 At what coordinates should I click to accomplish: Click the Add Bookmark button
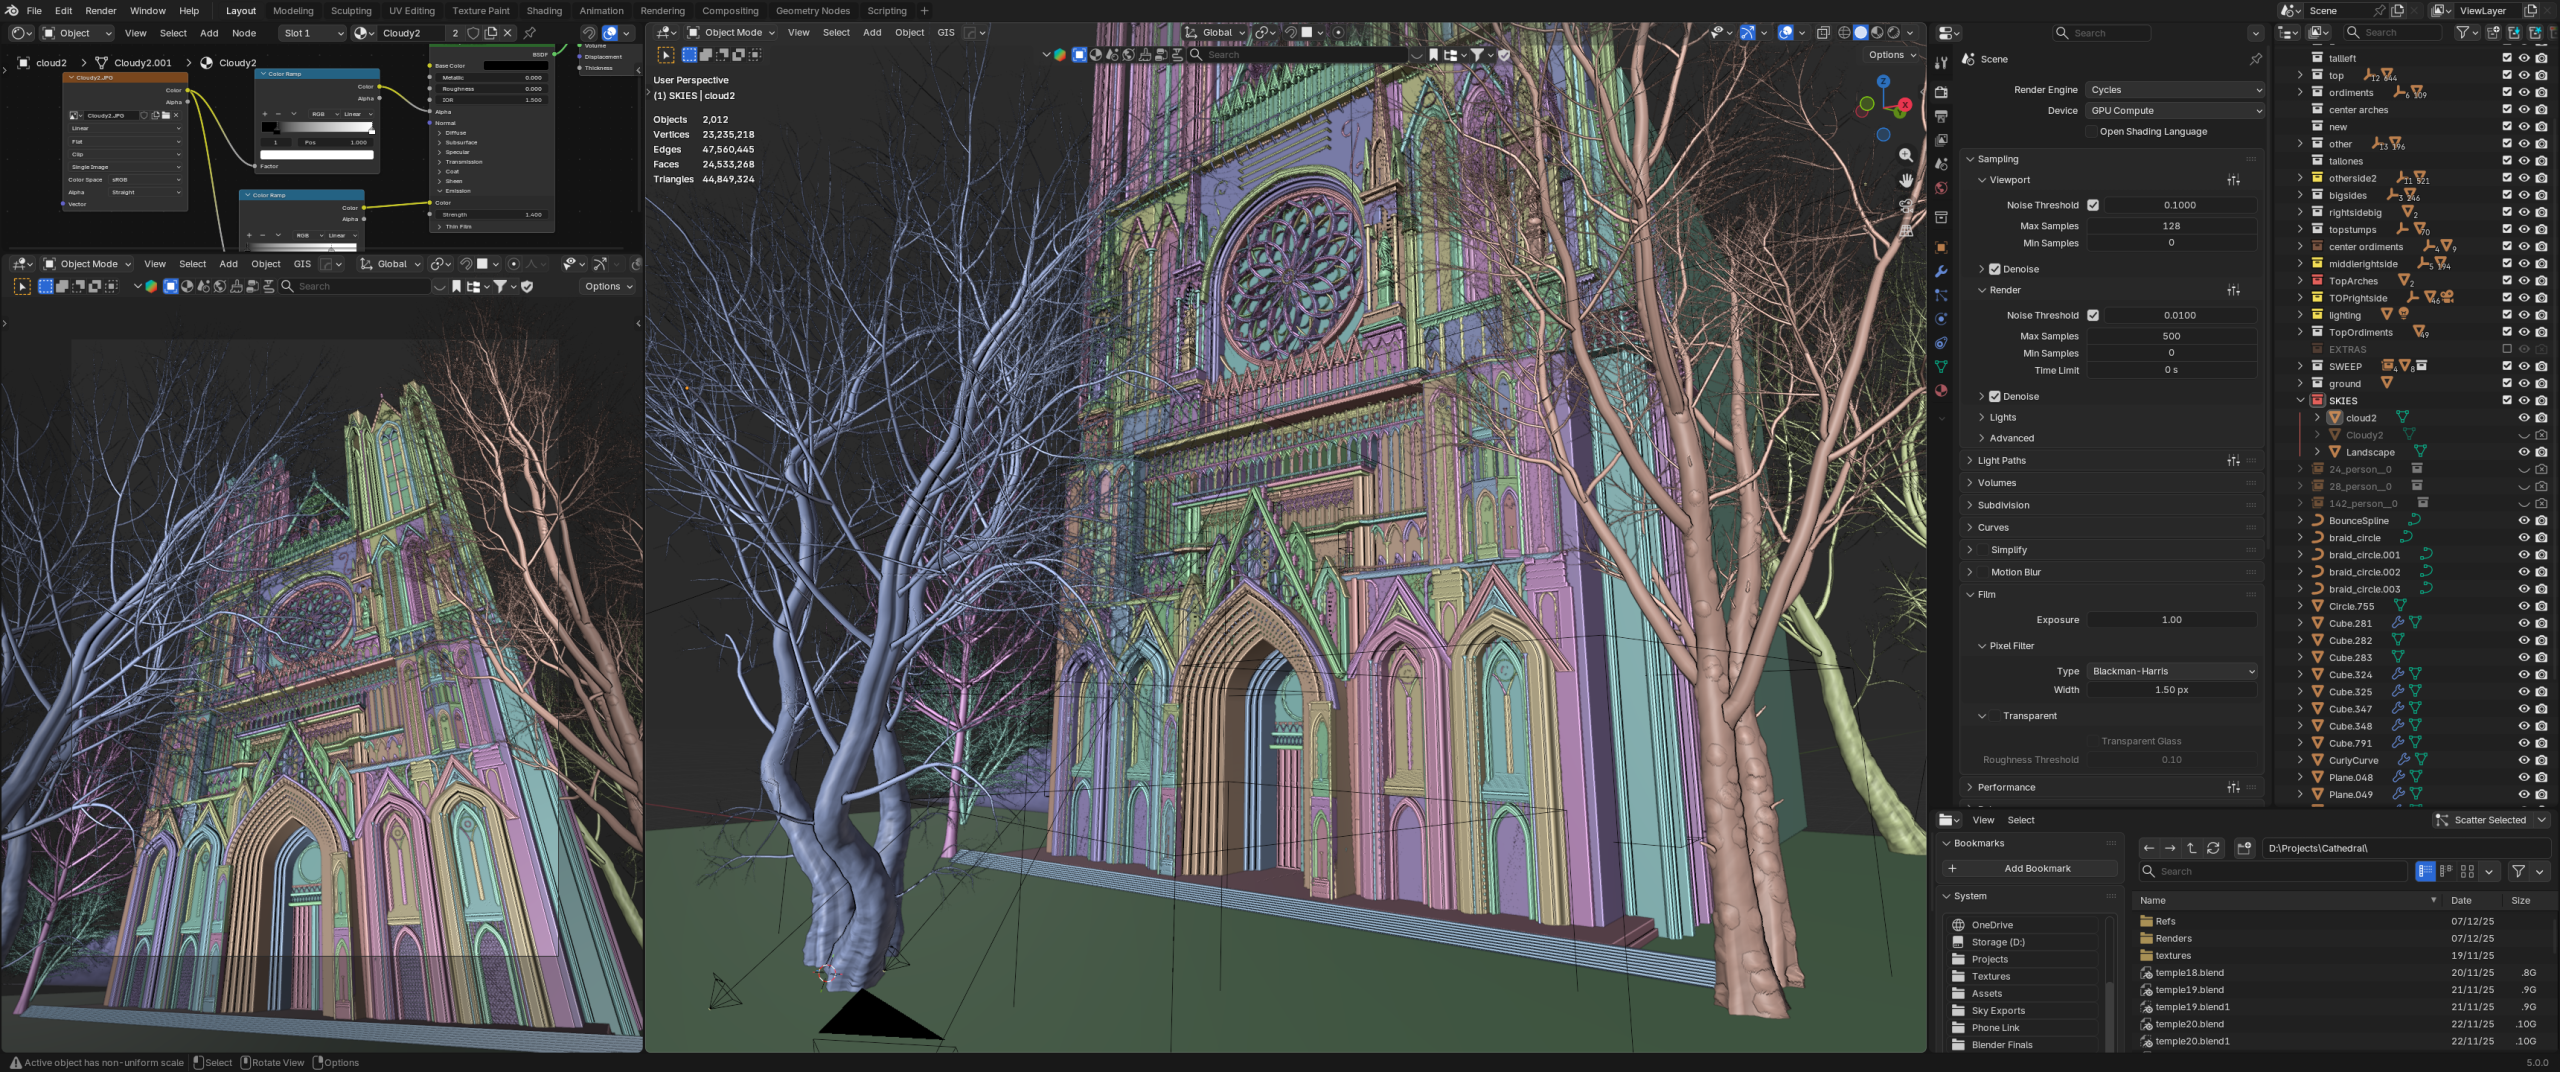(2029, 868)
